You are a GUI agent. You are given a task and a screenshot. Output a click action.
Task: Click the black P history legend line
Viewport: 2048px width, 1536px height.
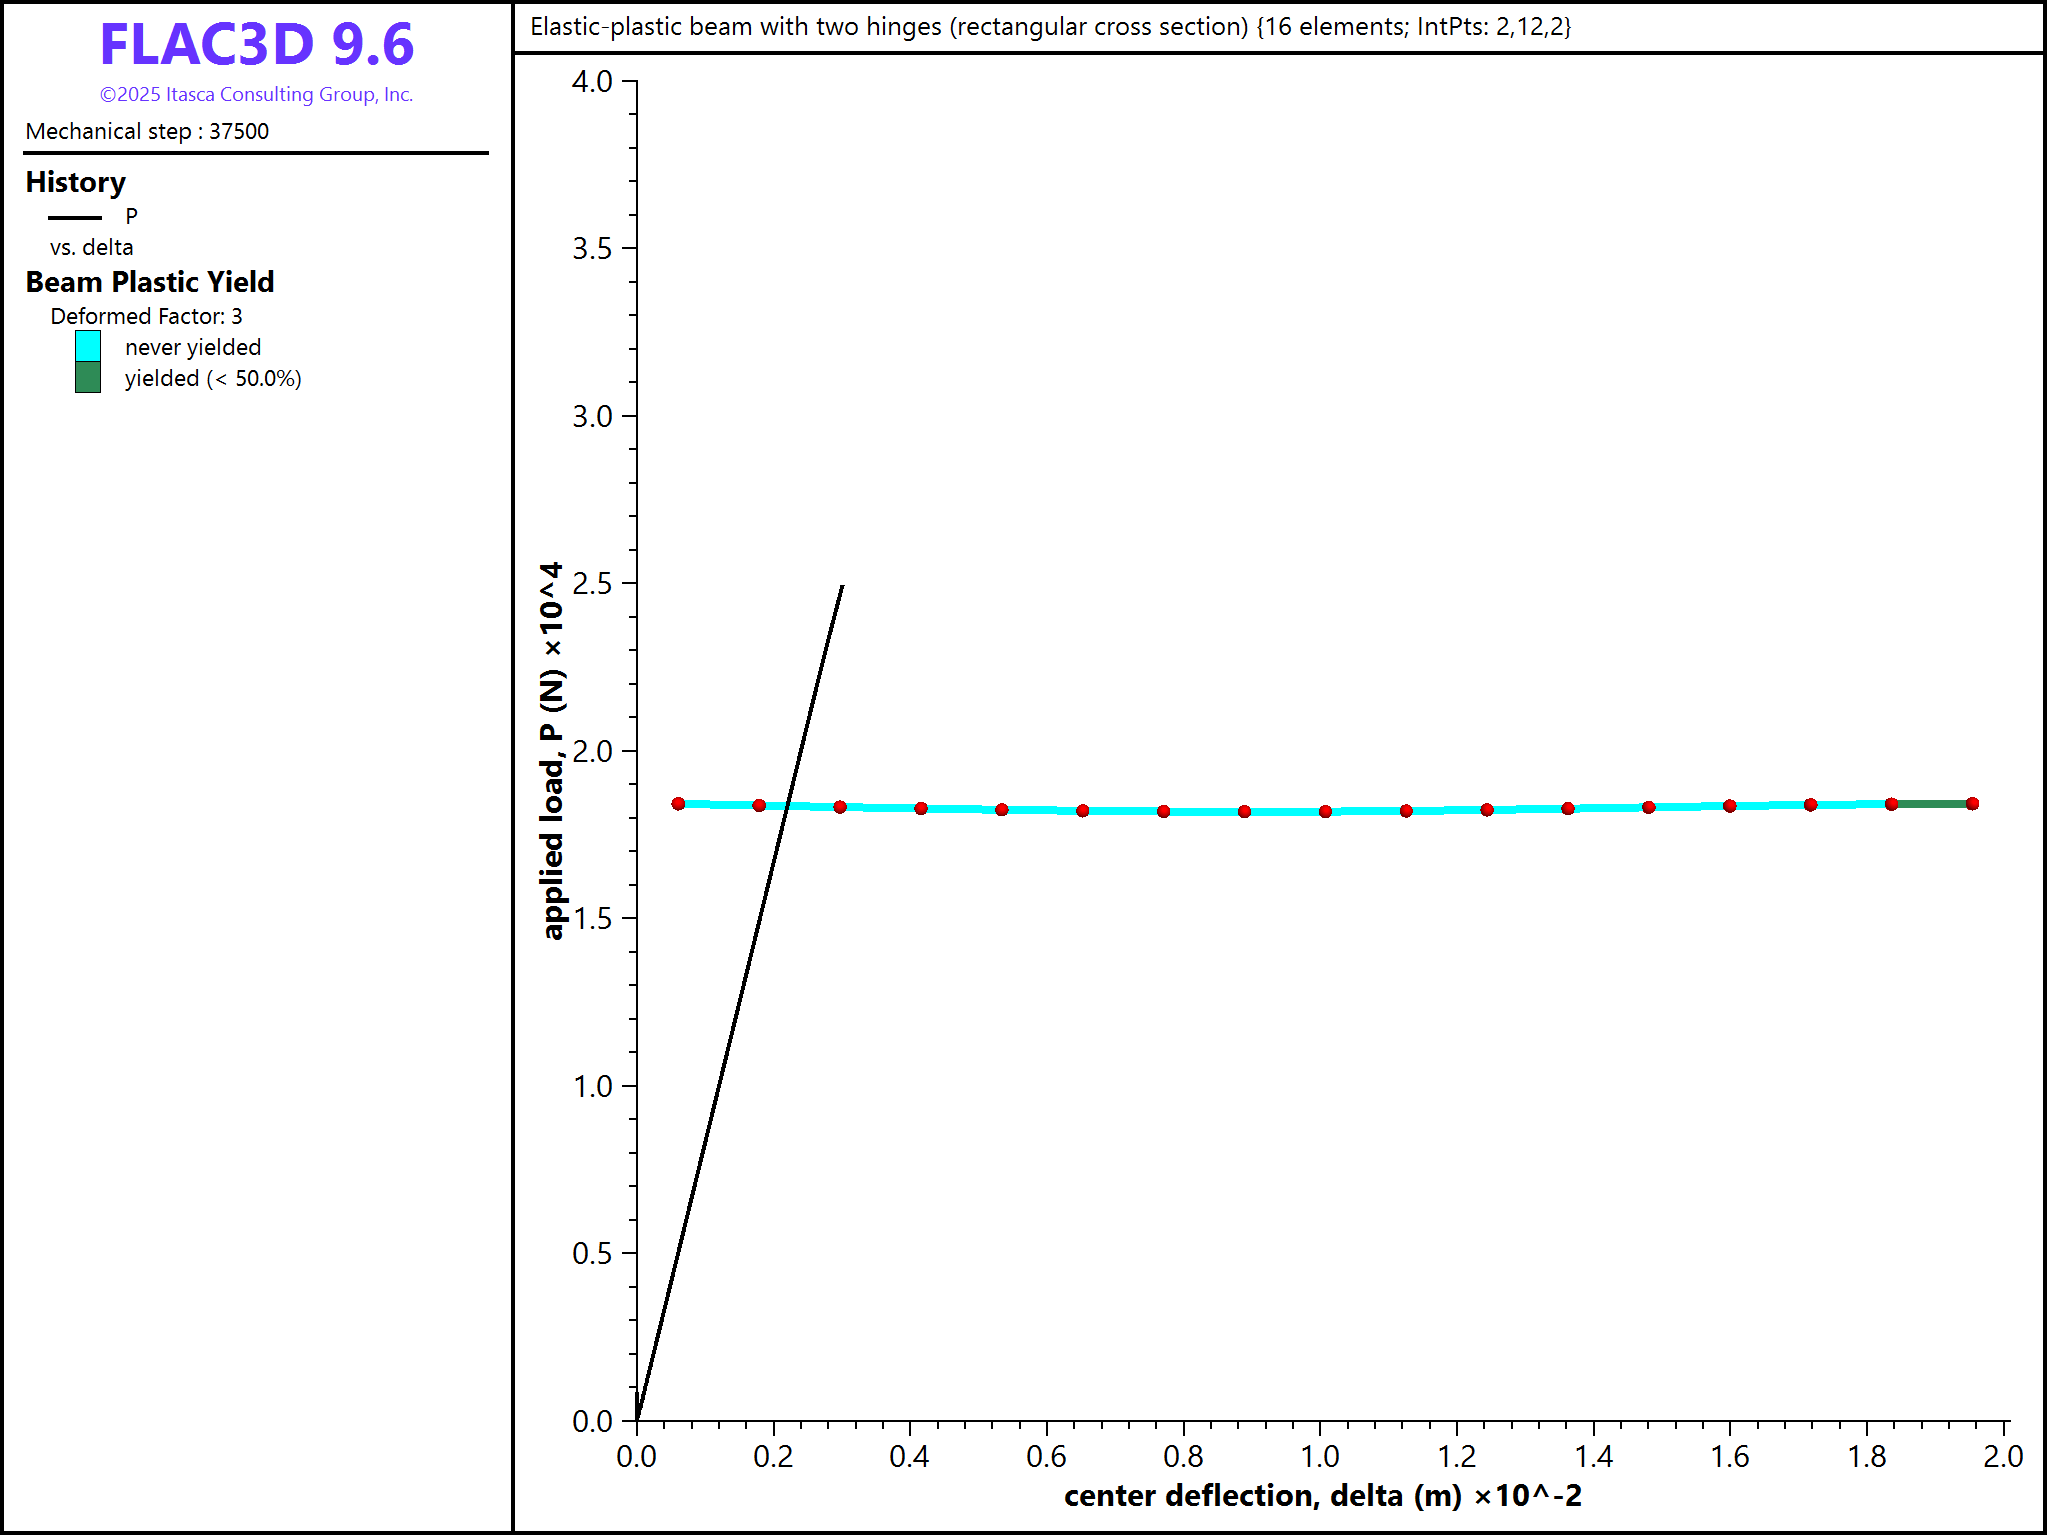[75, 217]
